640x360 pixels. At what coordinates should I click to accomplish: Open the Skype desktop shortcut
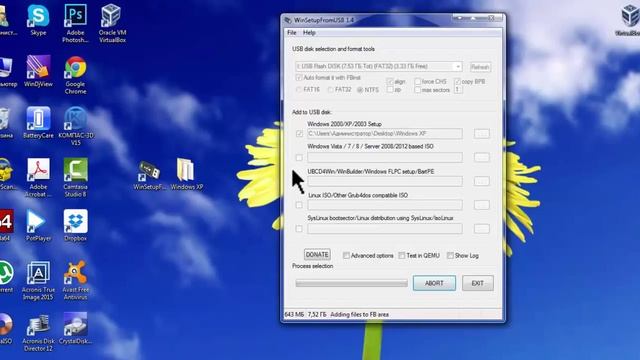[38, 20]
